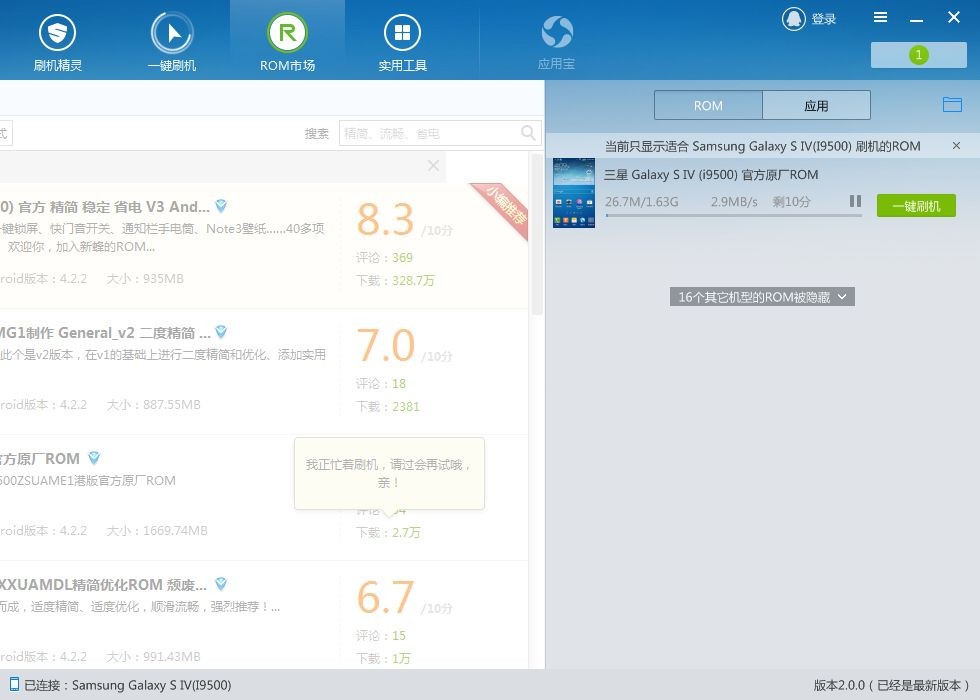This screenshot has width=980, height=700.
Task: Open the downloads folder icon
Action: (952, 105)
